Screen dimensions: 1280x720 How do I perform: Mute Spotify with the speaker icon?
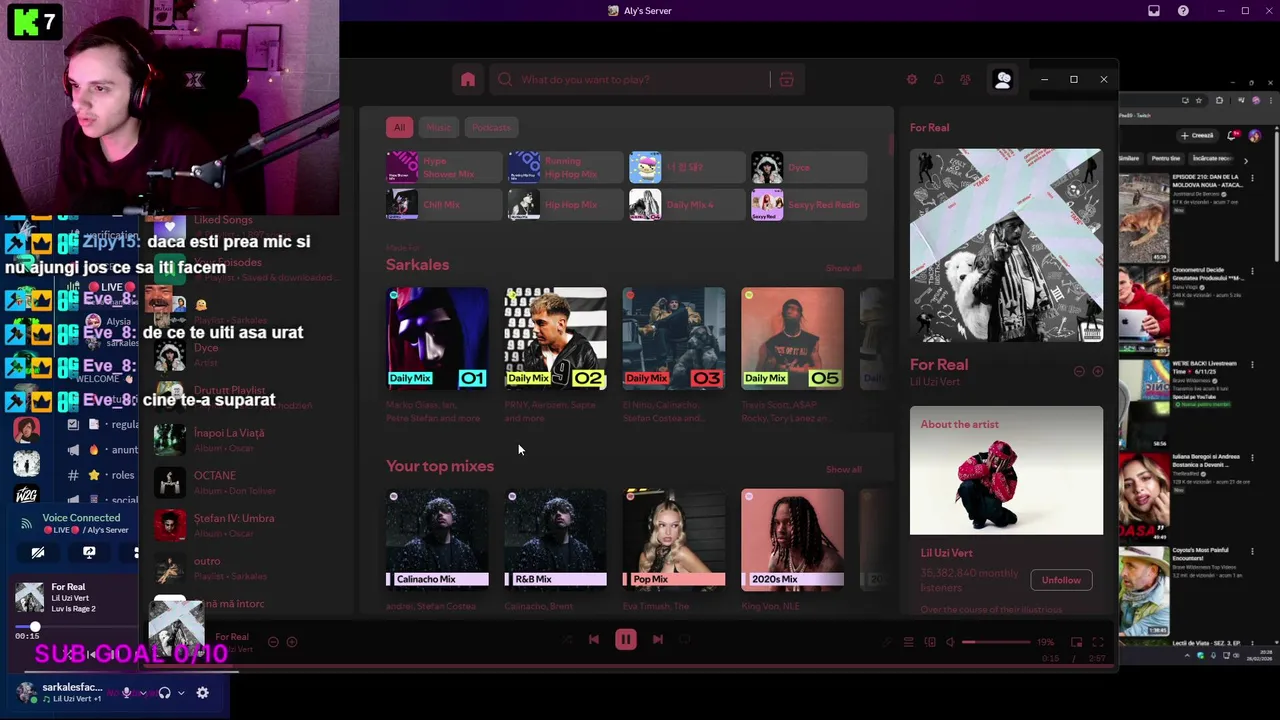tap(951, 642)
